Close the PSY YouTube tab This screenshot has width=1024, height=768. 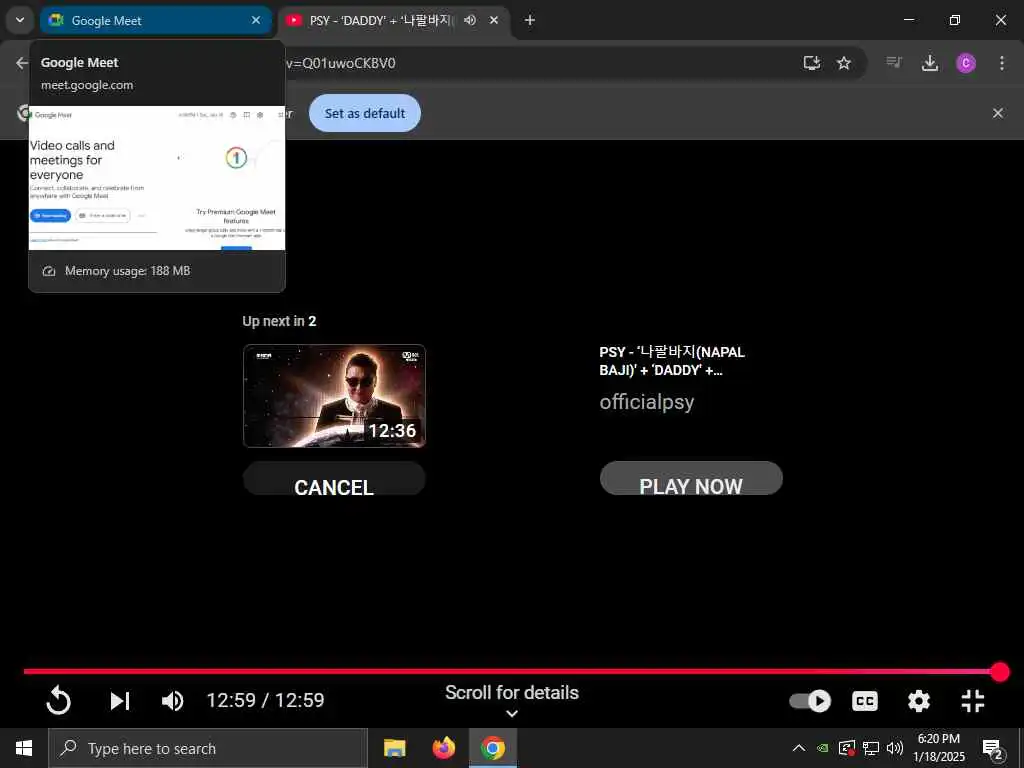(494, 20)
